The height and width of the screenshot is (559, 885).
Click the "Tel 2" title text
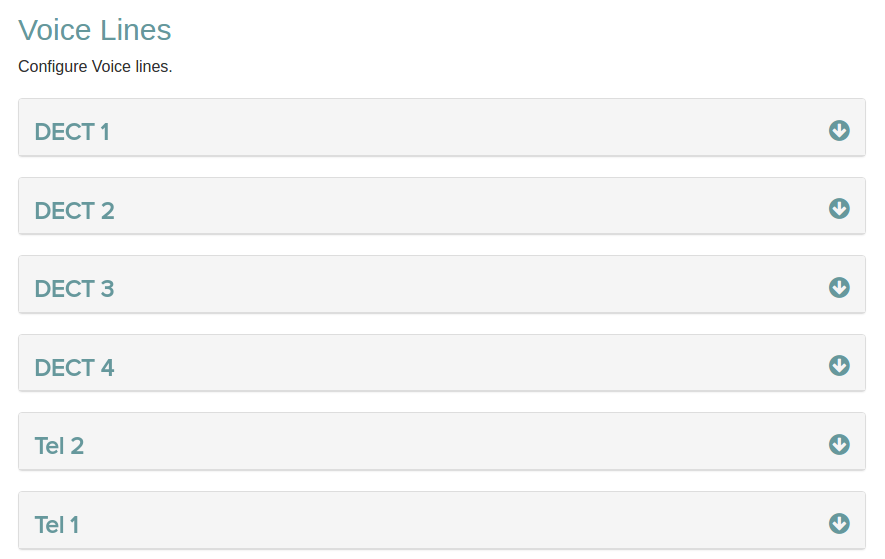59,446
